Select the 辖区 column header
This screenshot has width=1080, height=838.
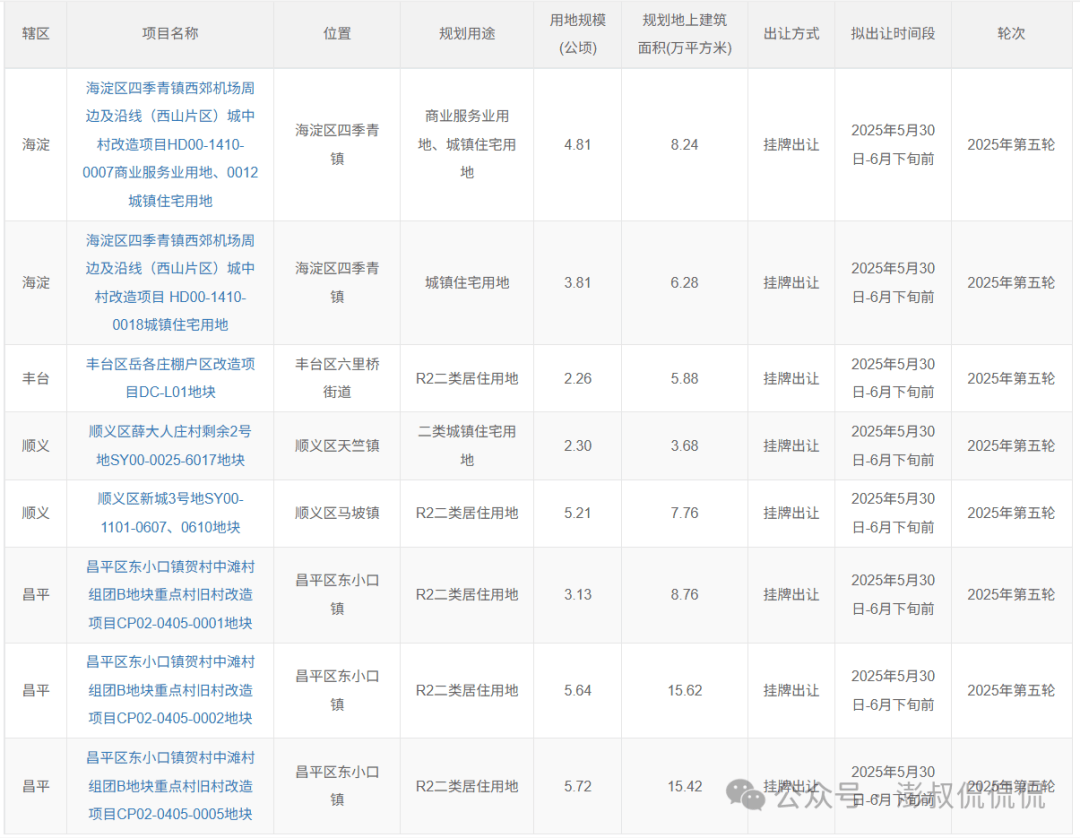coord(36,33)
